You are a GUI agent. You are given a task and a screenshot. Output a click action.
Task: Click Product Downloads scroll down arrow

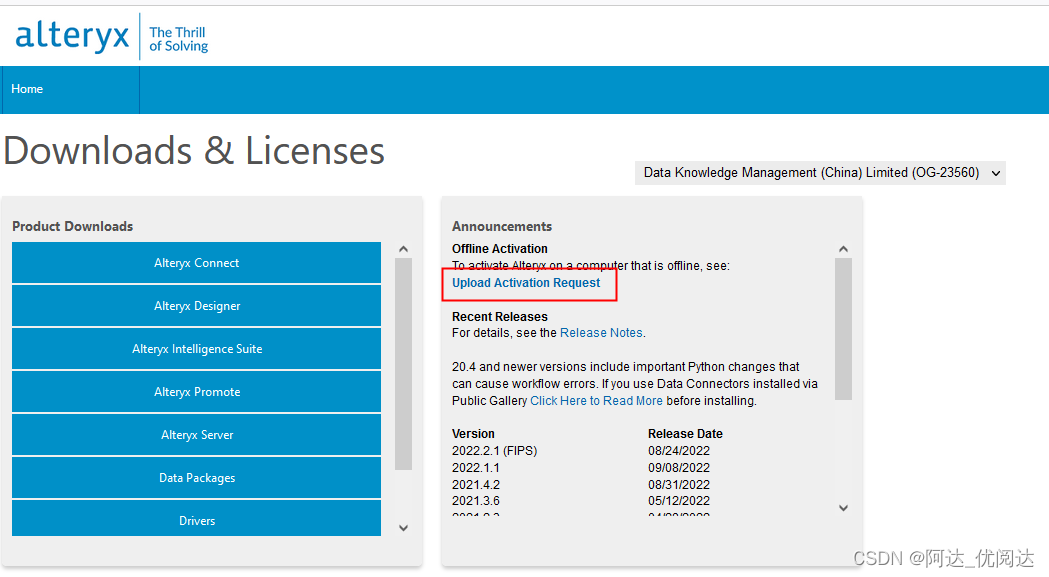(x=403, y=528)
